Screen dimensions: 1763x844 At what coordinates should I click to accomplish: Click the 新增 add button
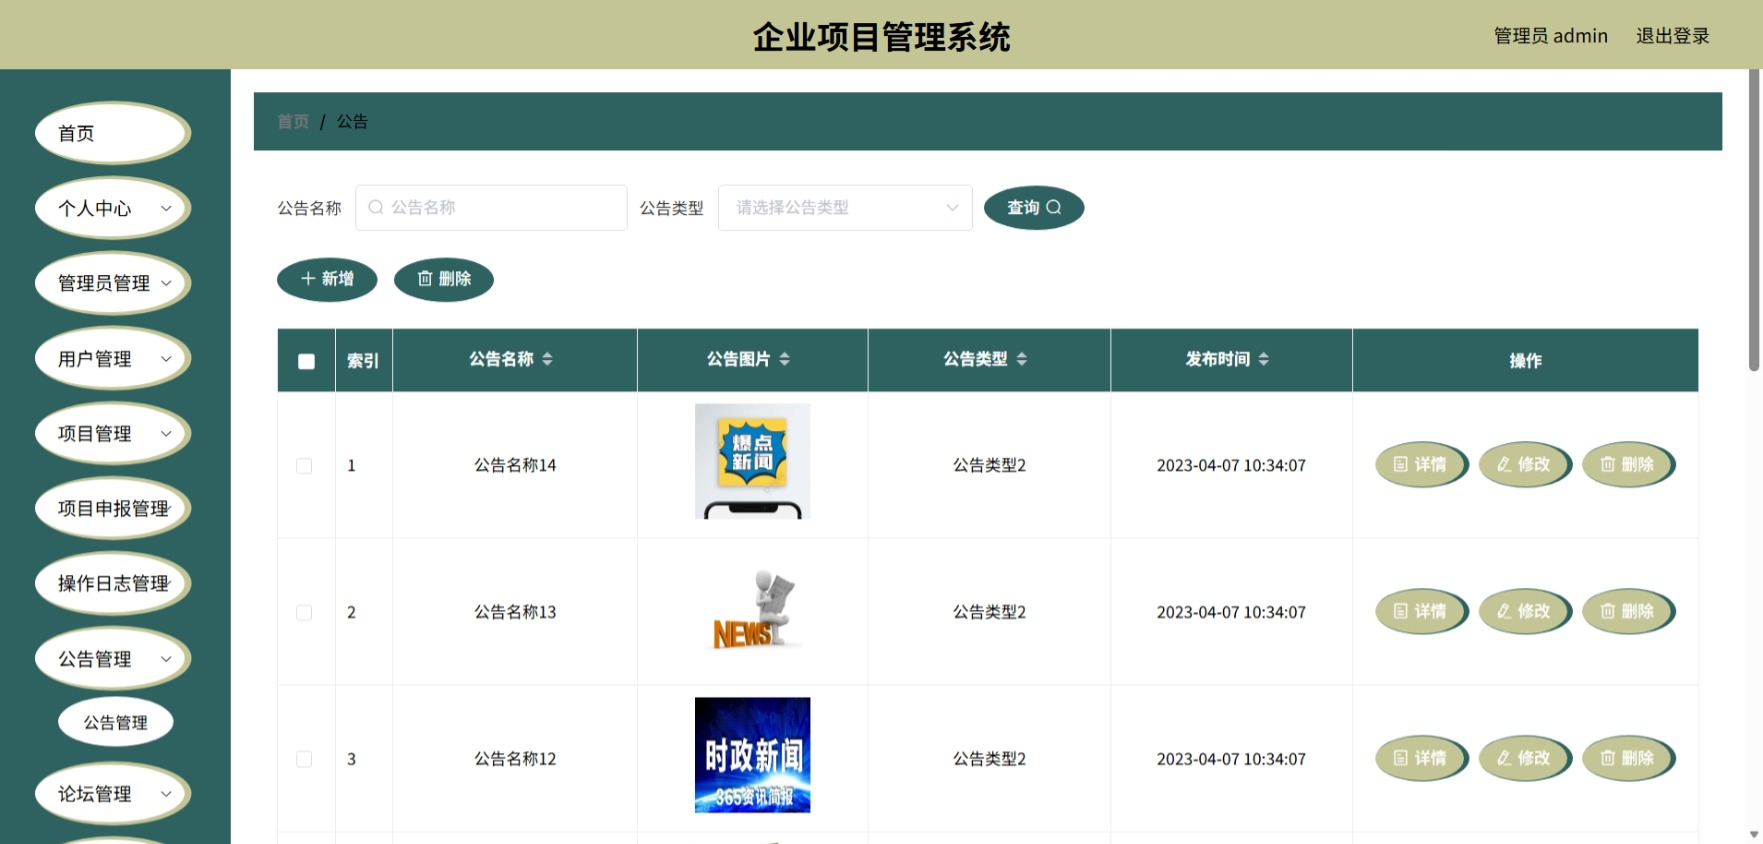click(x=327, y=278)
